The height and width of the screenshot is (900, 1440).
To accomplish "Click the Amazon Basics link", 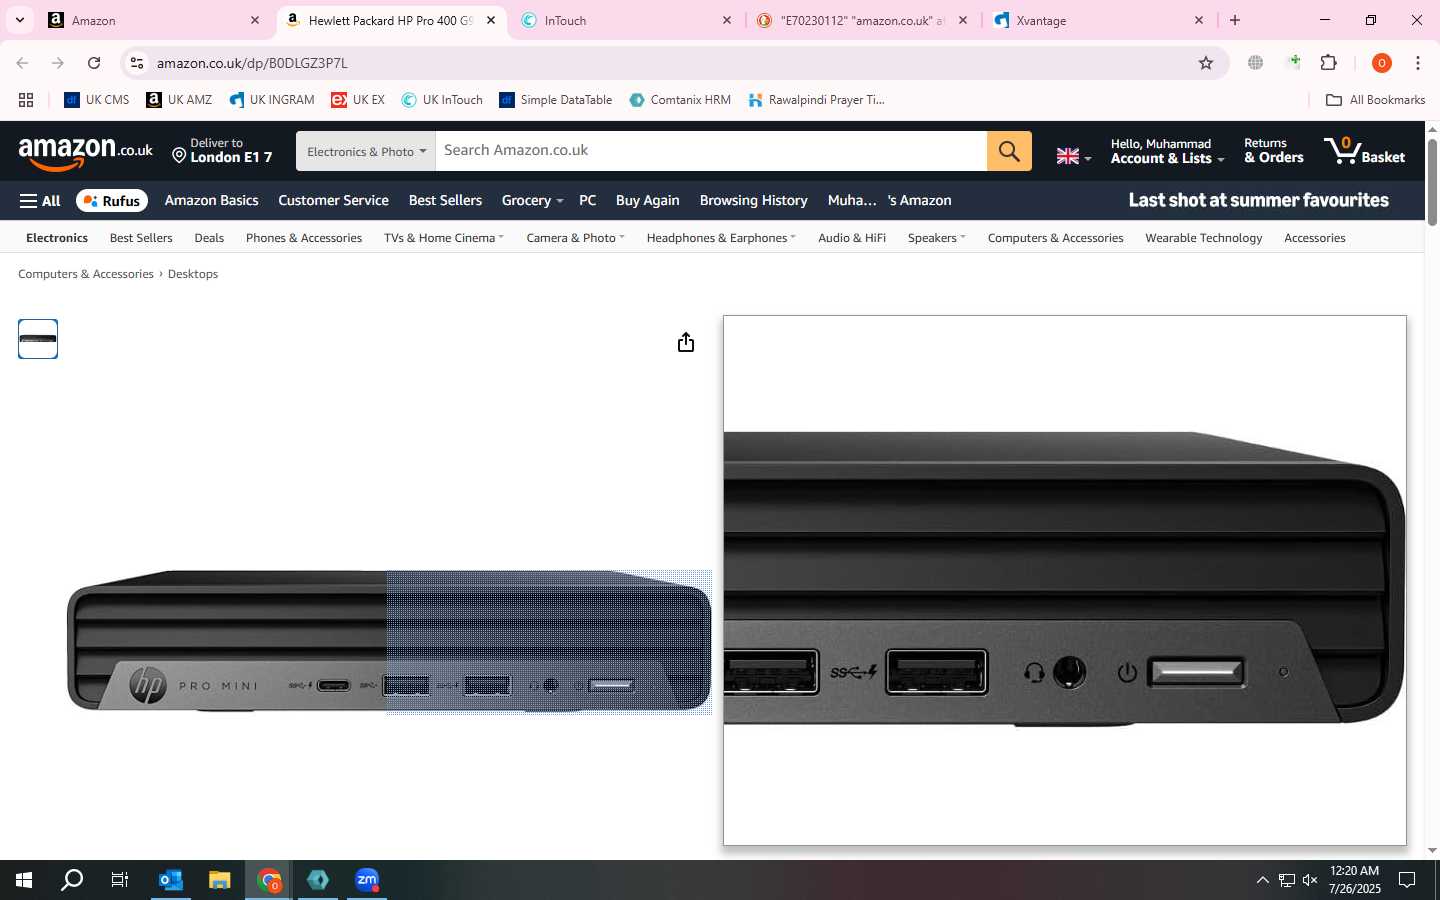I will (x=211, y=200).
